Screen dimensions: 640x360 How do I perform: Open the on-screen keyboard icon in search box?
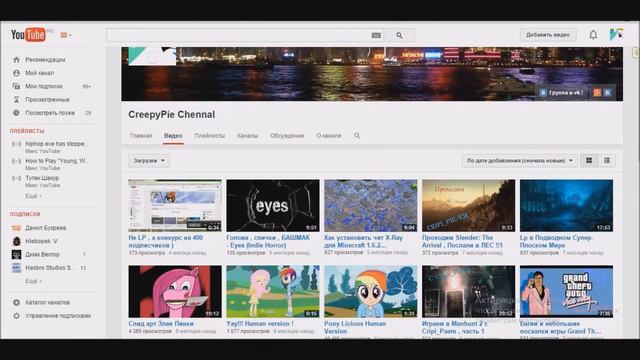click(x=376, y=36)
